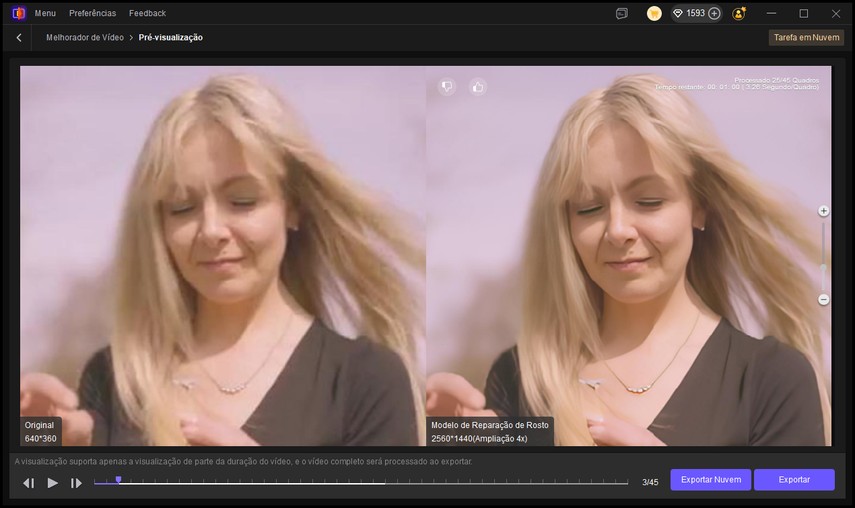Open the message screen icon in title bar
The image size is (855, 508).
(x=622, y=13)
